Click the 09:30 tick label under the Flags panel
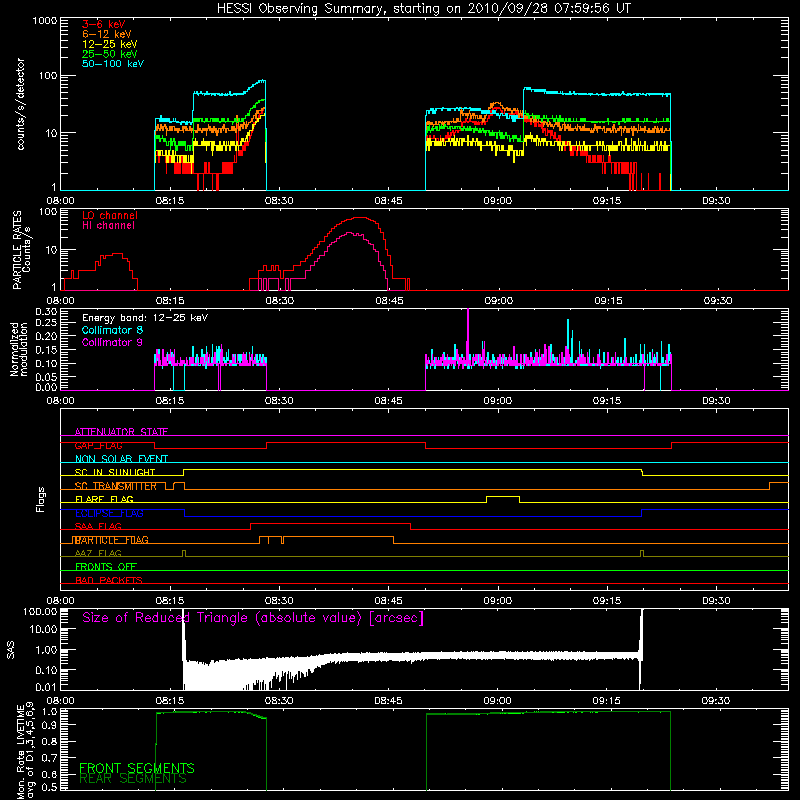 [716, 601]
